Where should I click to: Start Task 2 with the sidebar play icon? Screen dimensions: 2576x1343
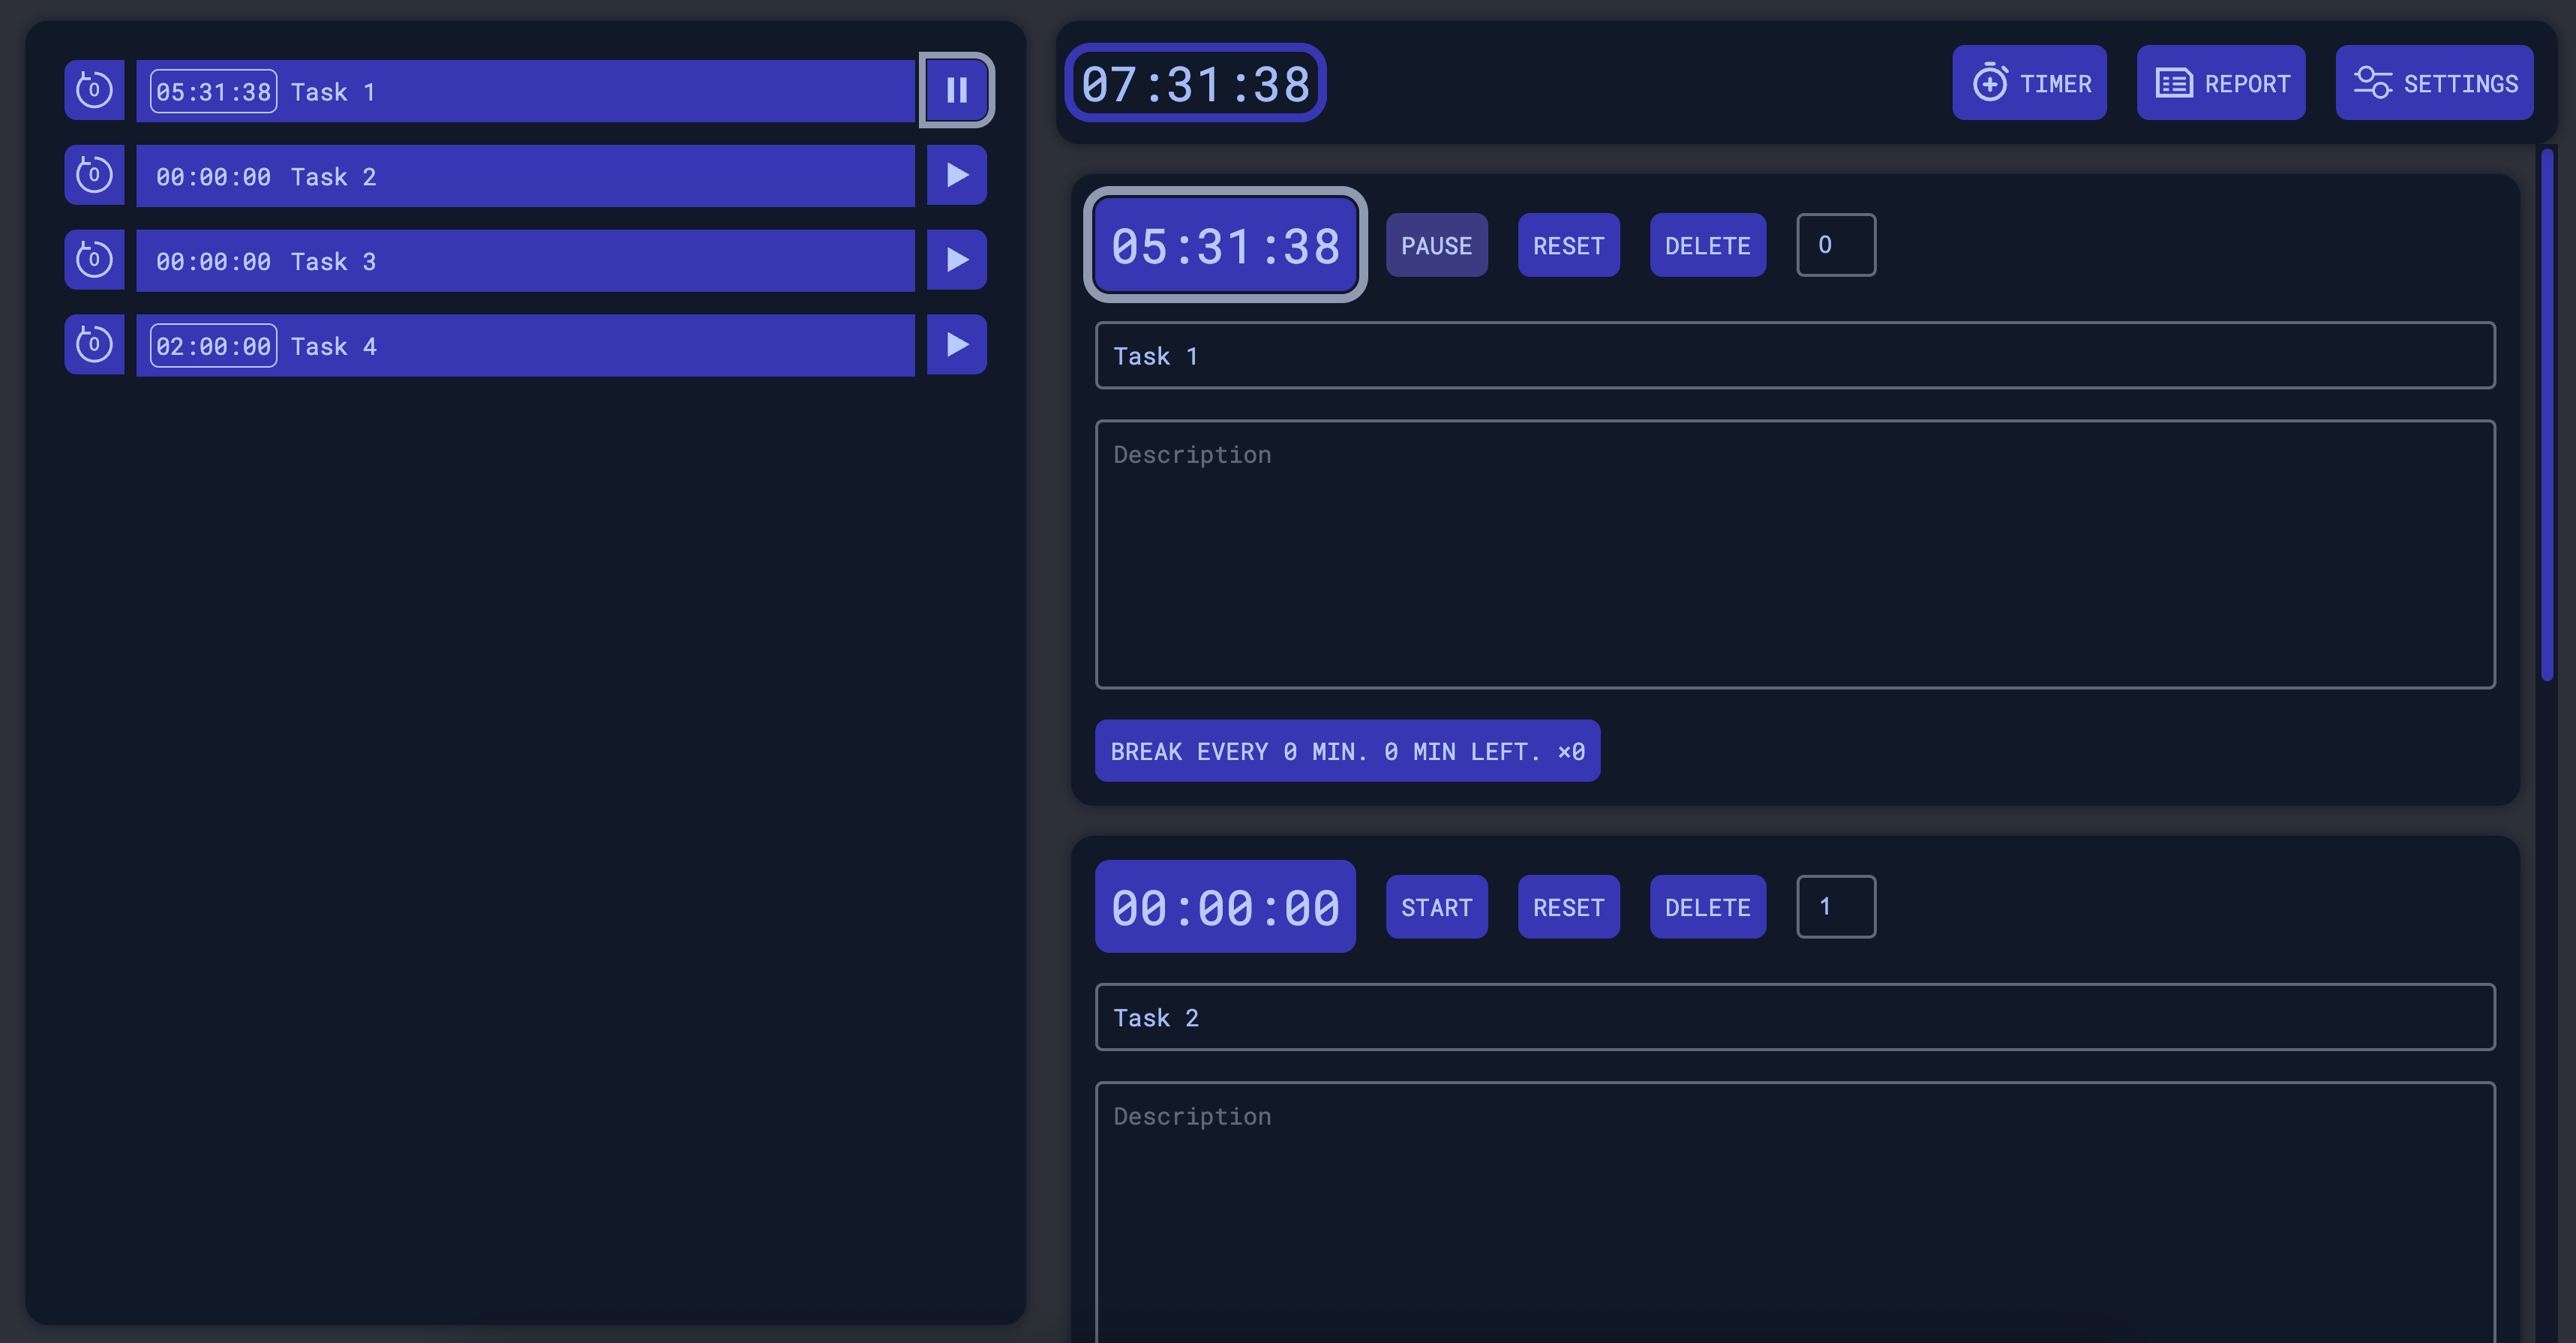coord(956,175)
